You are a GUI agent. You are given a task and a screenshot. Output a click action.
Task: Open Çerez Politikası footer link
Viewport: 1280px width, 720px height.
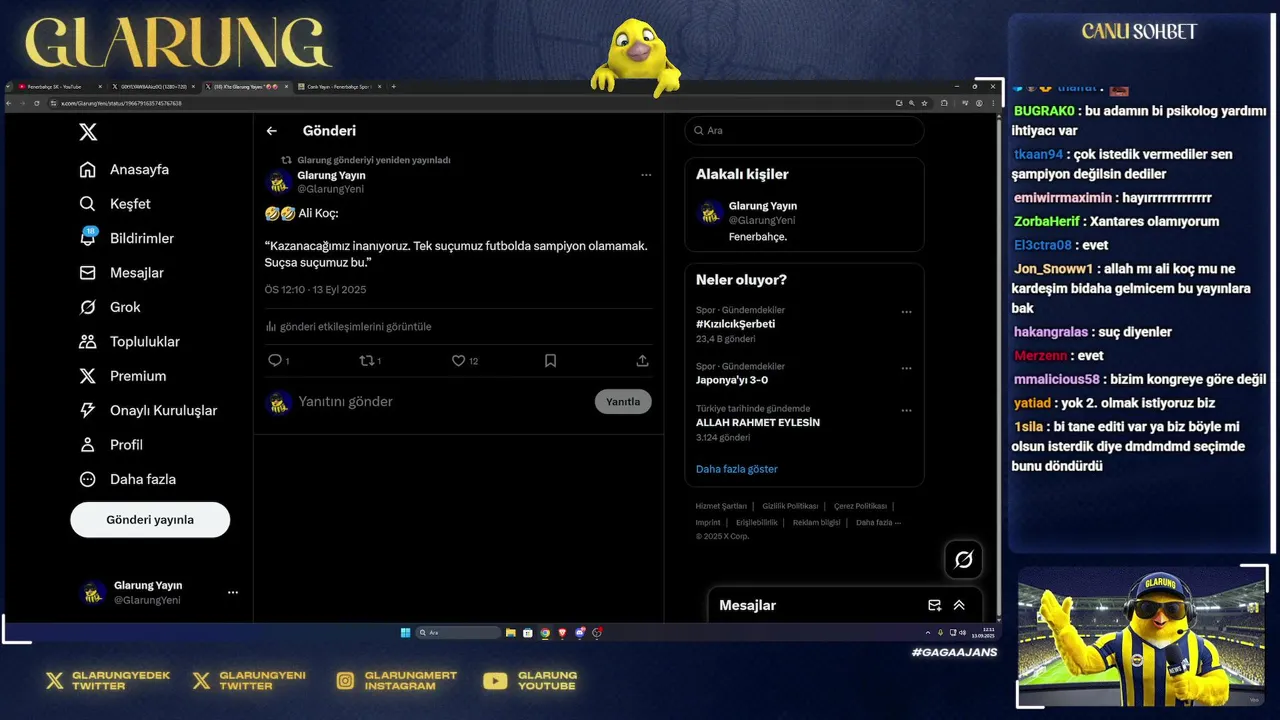point(860,506)
